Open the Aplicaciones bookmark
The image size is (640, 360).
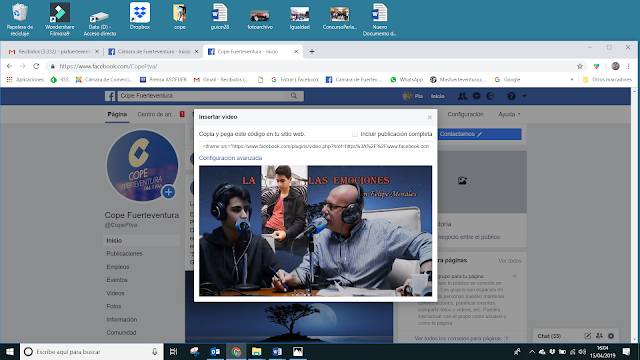(25, 80)
